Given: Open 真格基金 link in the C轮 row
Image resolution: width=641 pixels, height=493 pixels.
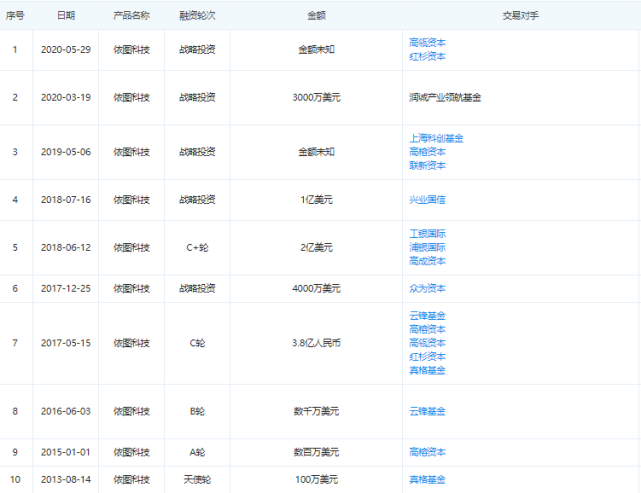Looking at the screenshot, I should click(x=427, y=370).
